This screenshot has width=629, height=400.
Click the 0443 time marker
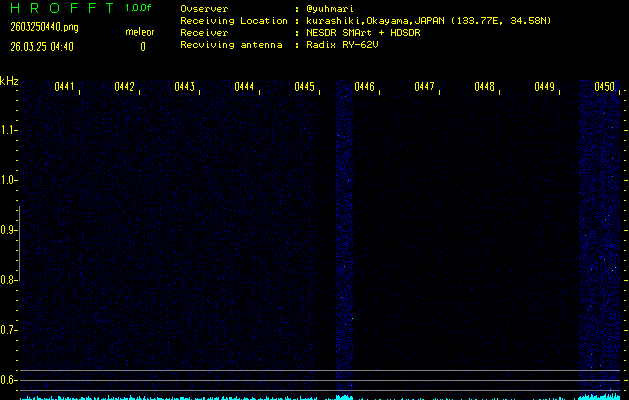pyautogui.click(x=185, y=87)
